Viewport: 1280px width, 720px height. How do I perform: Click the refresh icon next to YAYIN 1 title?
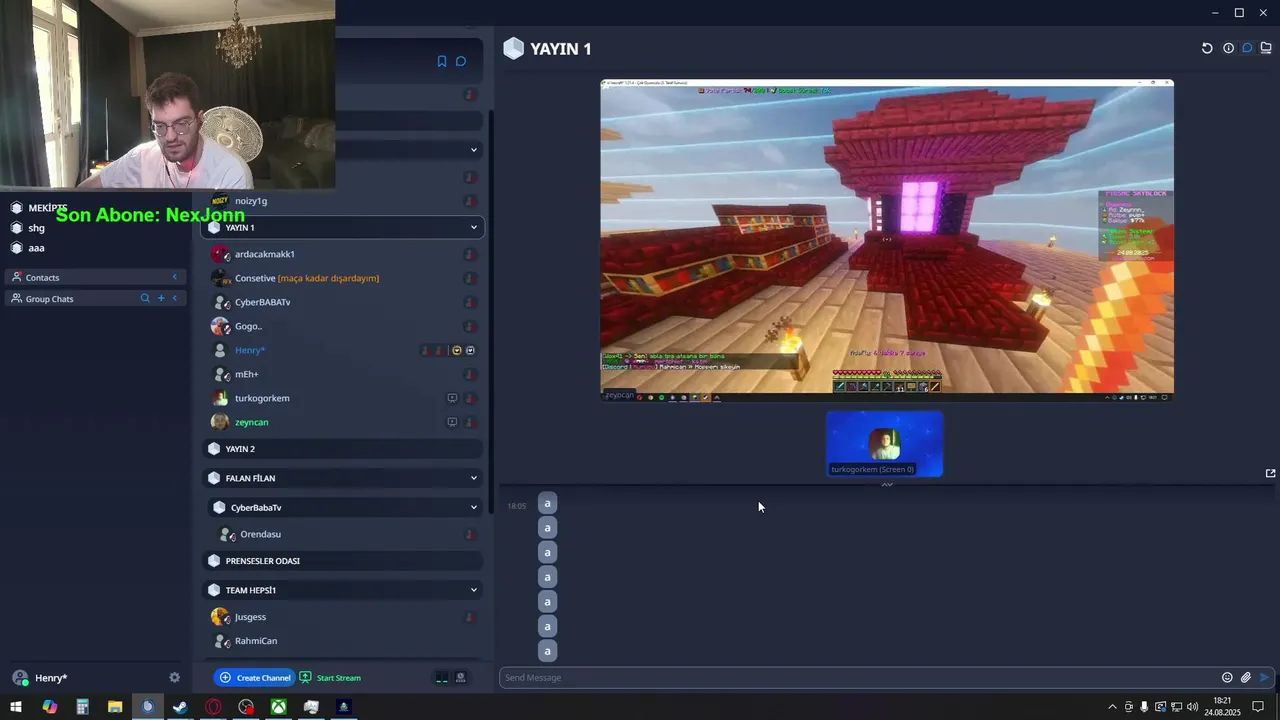point(1207,48)
